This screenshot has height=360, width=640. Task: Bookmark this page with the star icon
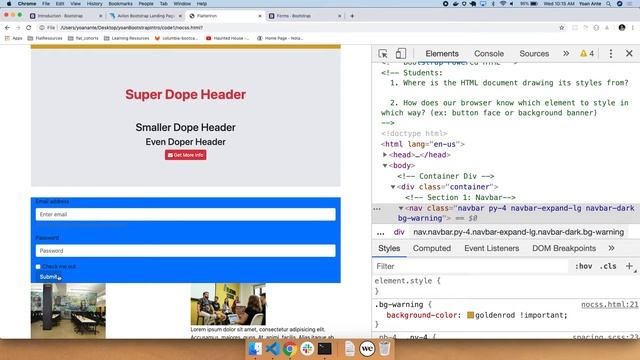tap(562, 28)
